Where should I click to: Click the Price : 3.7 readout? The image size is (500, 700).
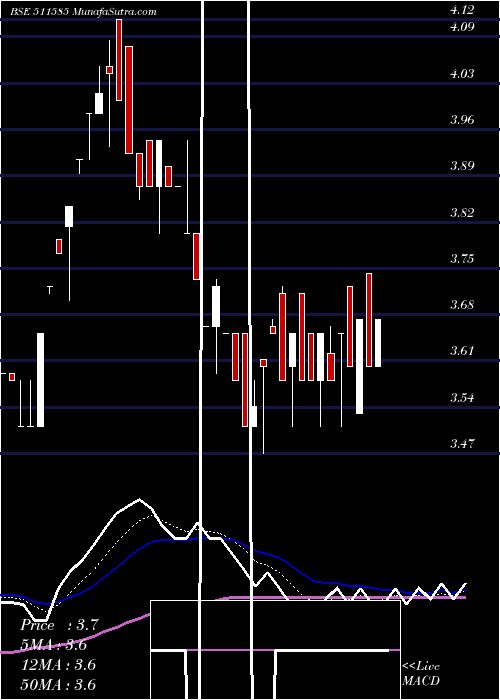pos(59,625)
